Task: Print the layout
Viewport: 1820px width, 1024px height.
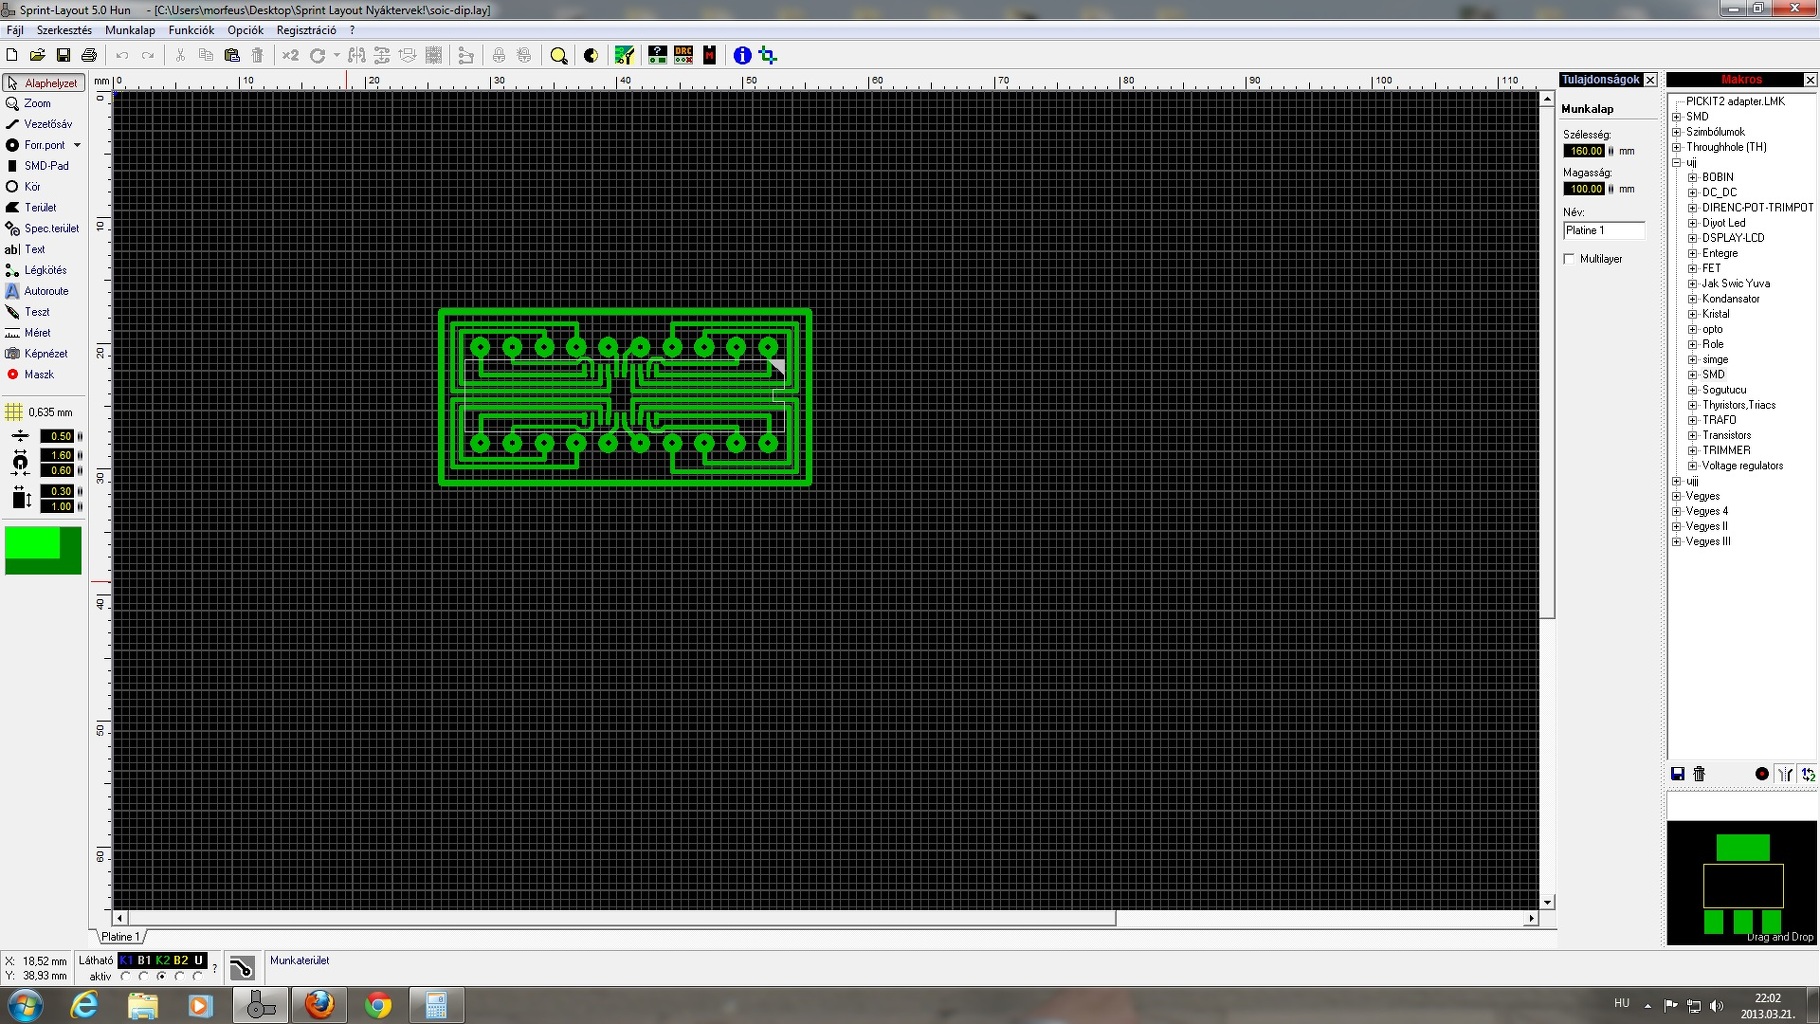Action: (x=89, y=56)
